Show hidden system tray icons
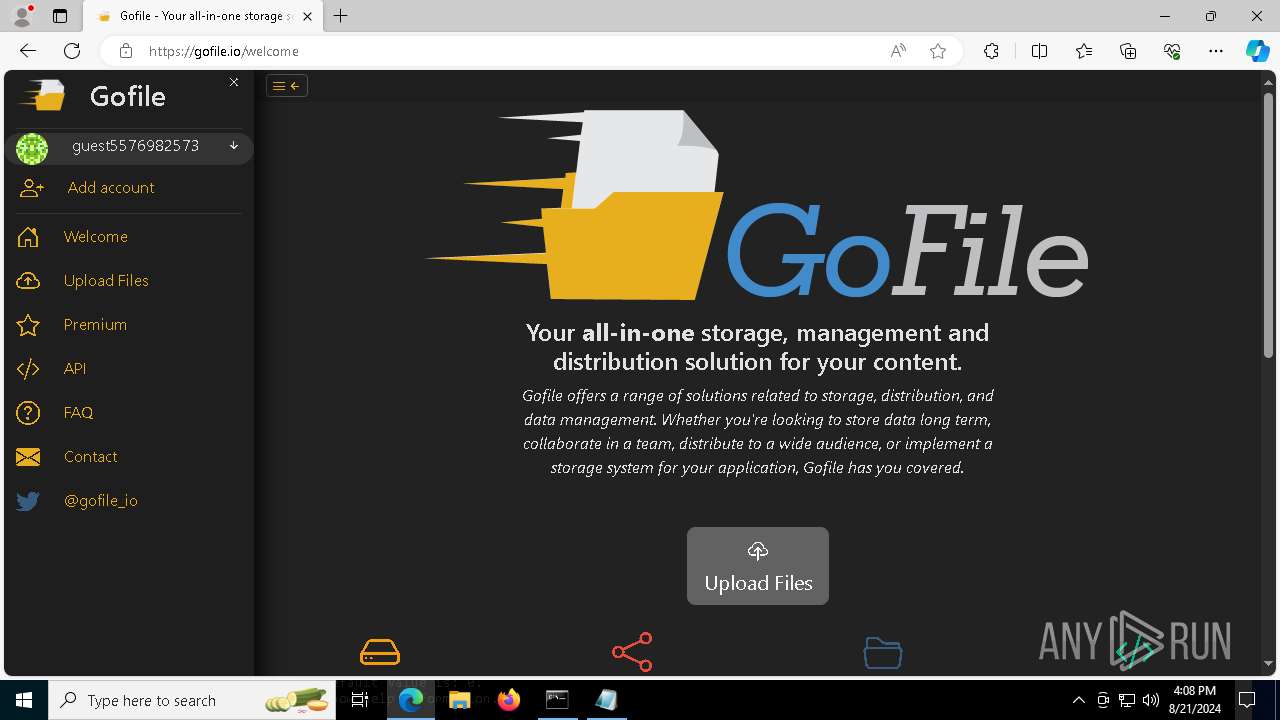The width and height of the screenshot is (1280, 720). (x=1078, y=700)
